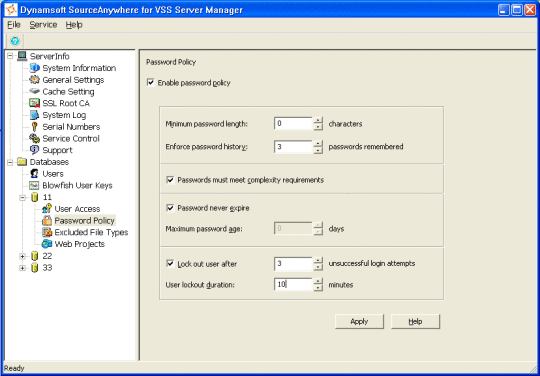Decrease unsuccessful login attempts value
540x376 pixels.
(318, 267)
